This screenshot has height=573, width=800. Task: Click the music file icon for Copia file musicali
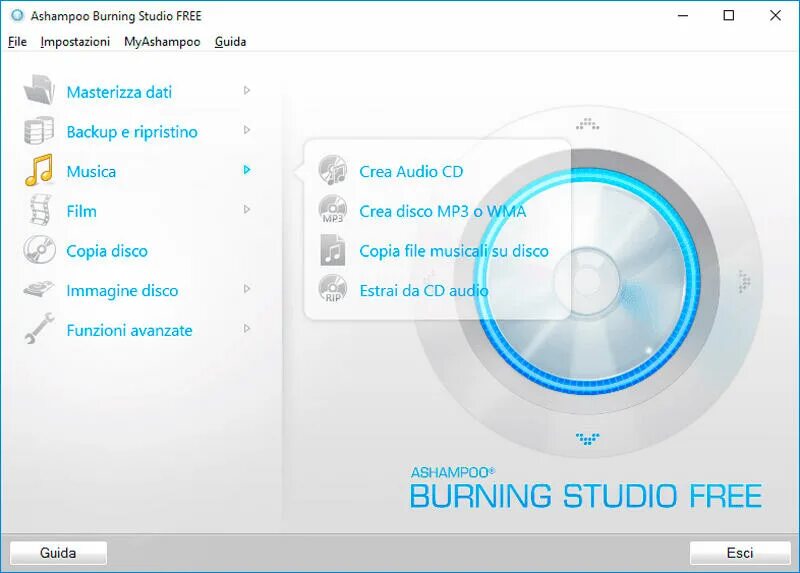[x=333, y=250]
